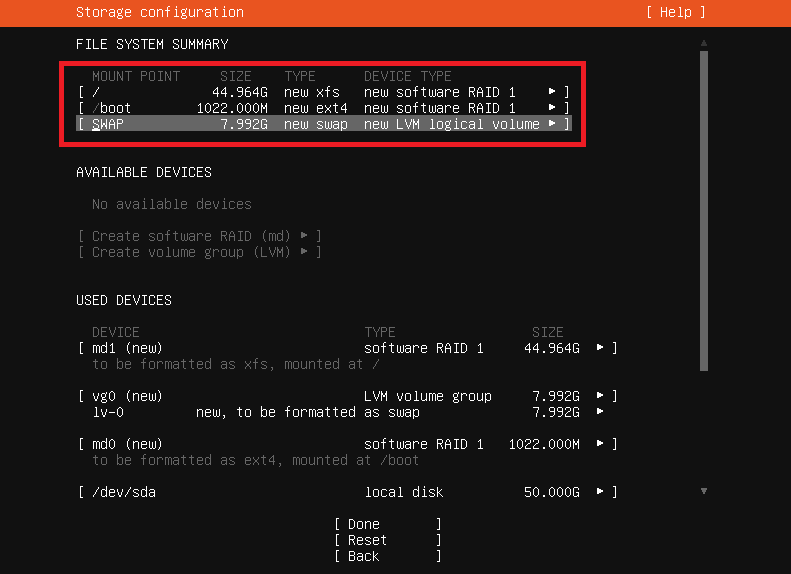The height and width of the screenshot is (574, 791).
Task: Click the 'Storage configuration' title
Action: 160,12
